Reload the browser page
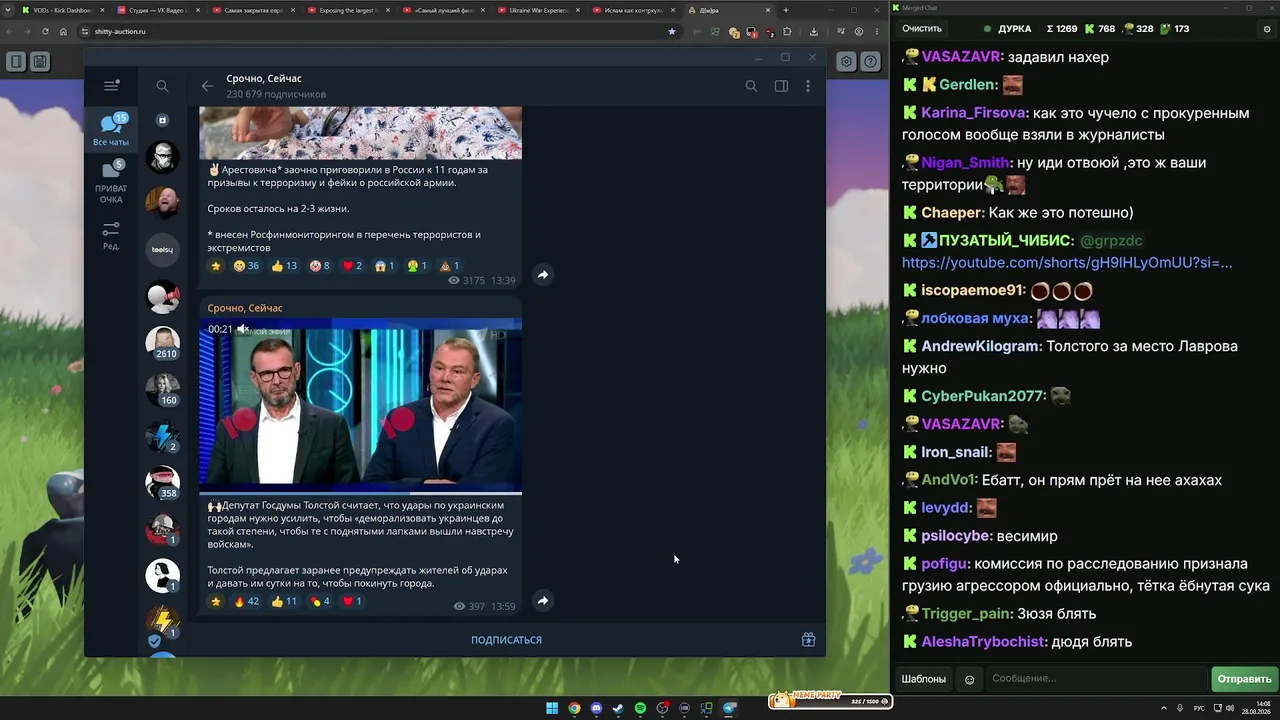The image size is (1280, 720). [45, 31]
